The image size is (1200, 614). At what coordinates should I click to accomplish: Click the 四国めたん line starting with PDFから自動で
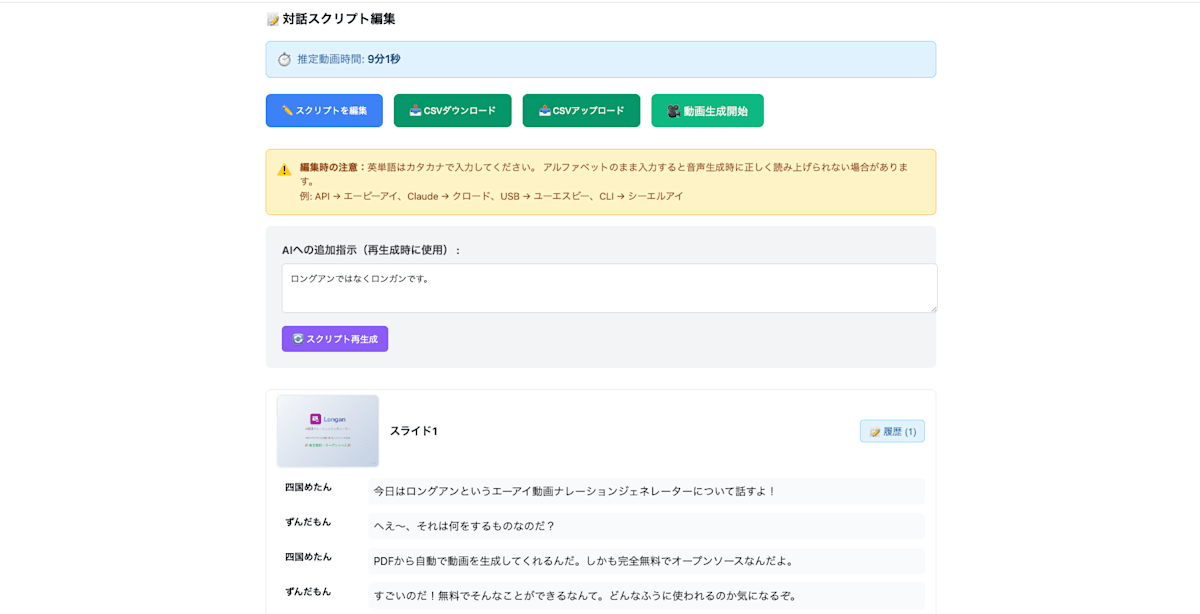click(646, 561)
